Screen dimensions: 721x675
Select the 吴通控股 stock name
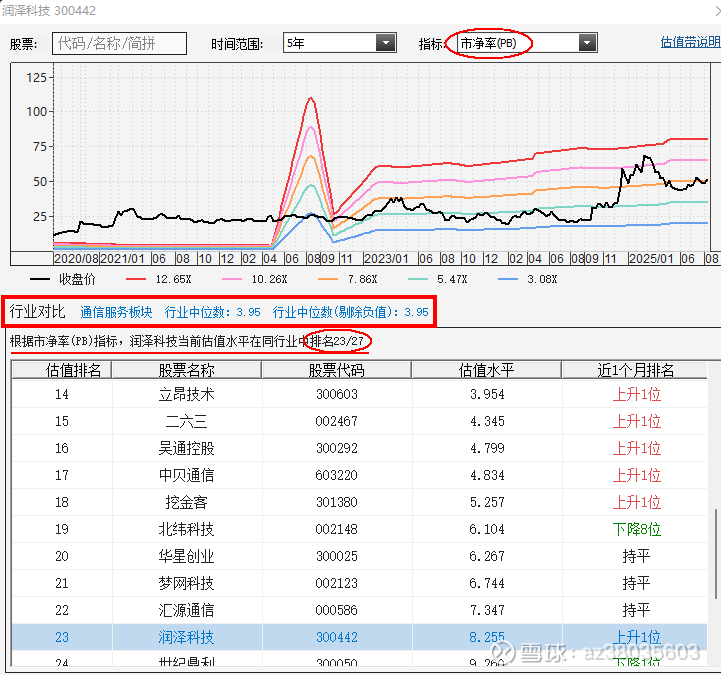187,448
